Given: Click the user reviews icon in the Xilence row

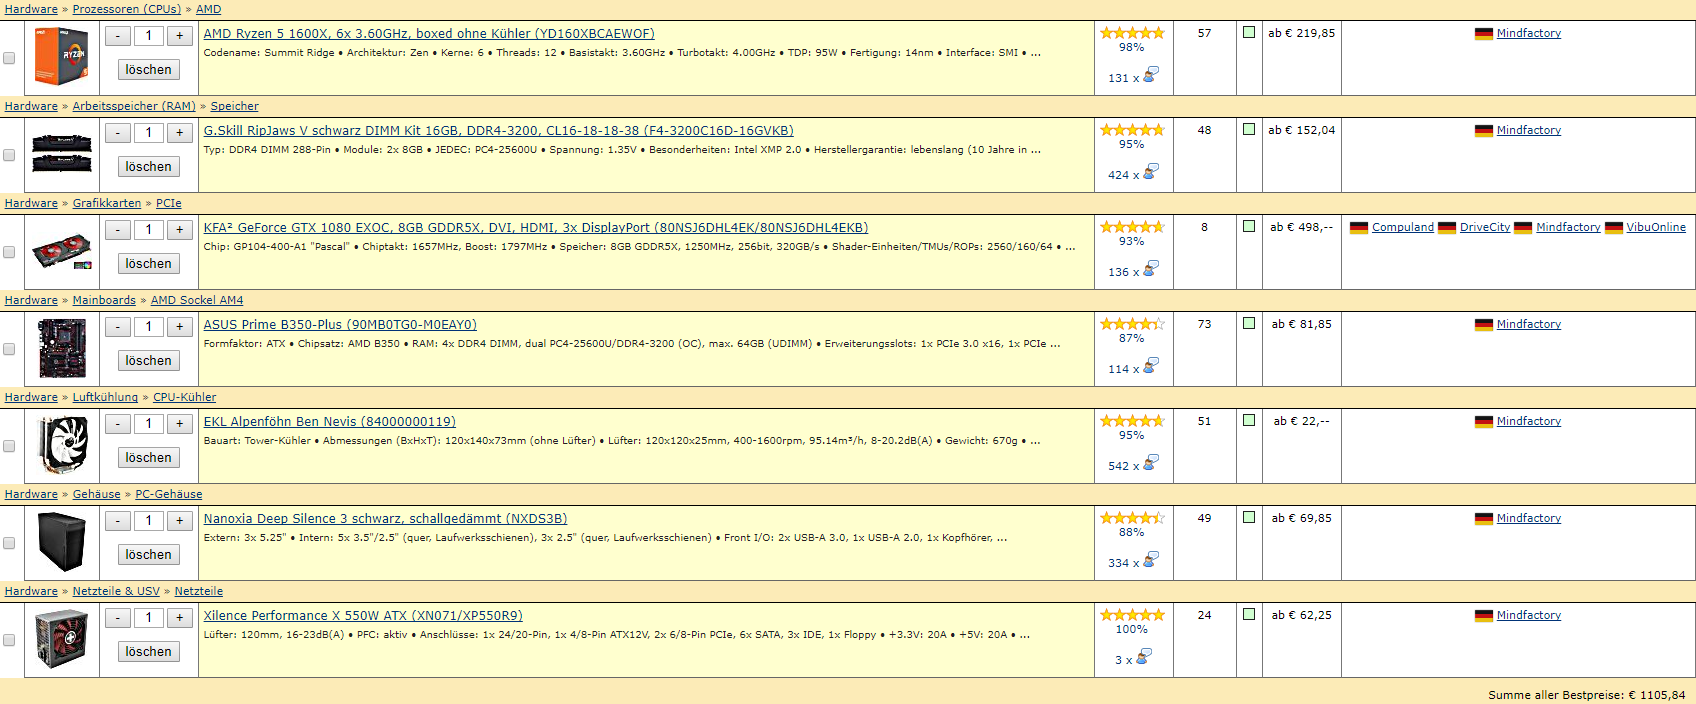Looking at the screenshot, I should click(1143, 657).
